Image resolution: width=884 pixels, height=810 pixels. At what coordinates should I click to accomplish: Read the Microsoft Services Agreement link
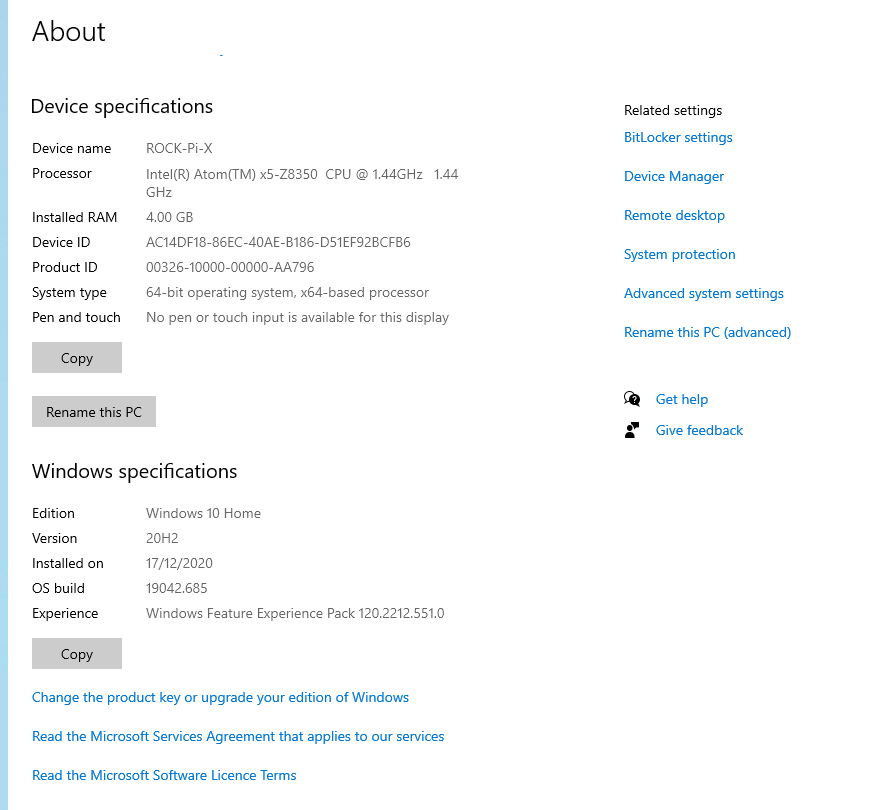[238, 736]
